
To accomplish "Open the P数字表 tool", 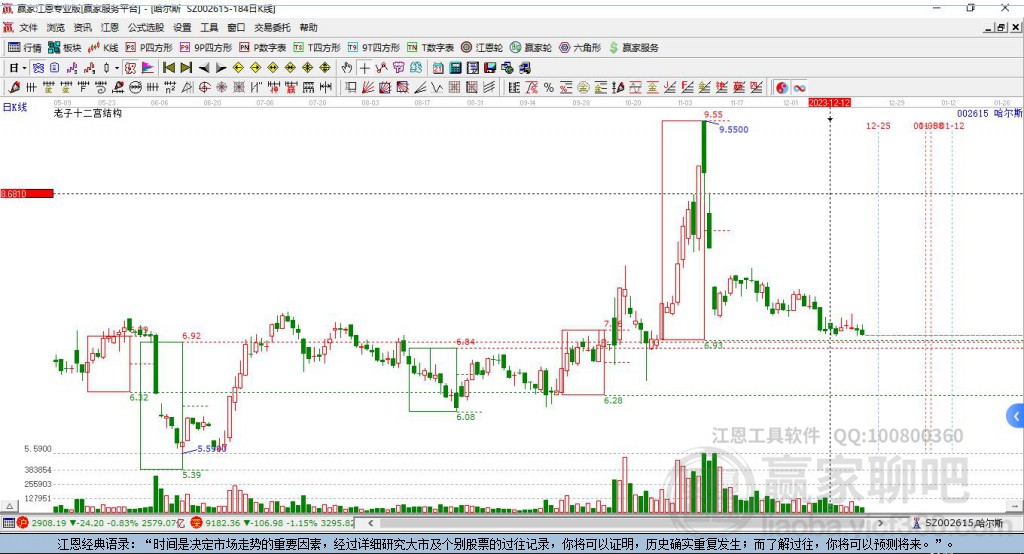I will coord(263,48).
